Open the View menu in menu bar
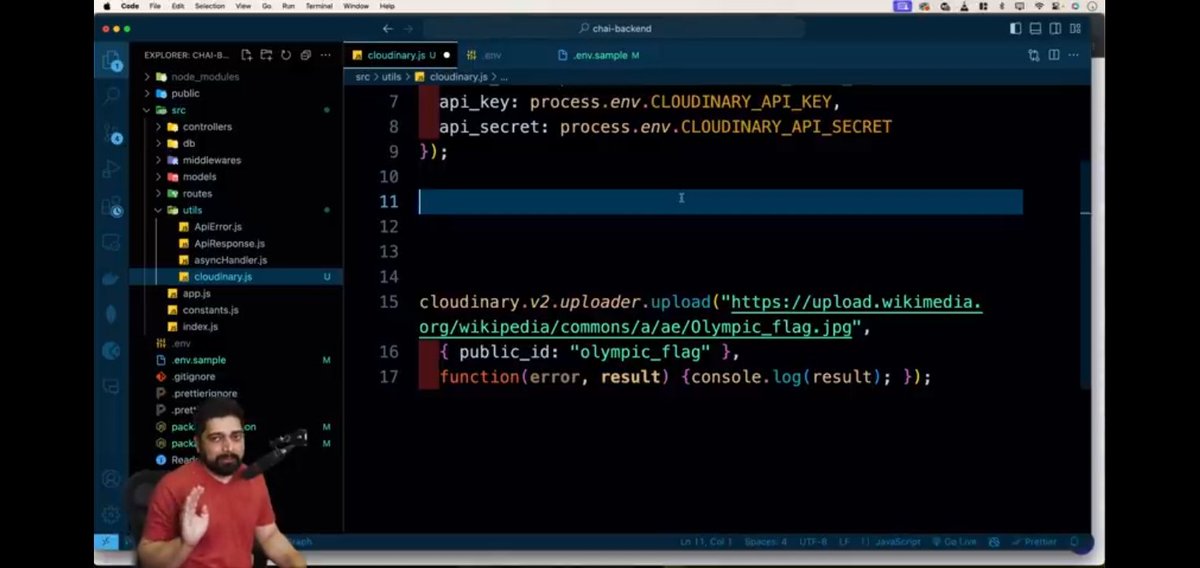The height and width of the screenshot is (568, 1200). pyautogui.click(x=244, y=6)
